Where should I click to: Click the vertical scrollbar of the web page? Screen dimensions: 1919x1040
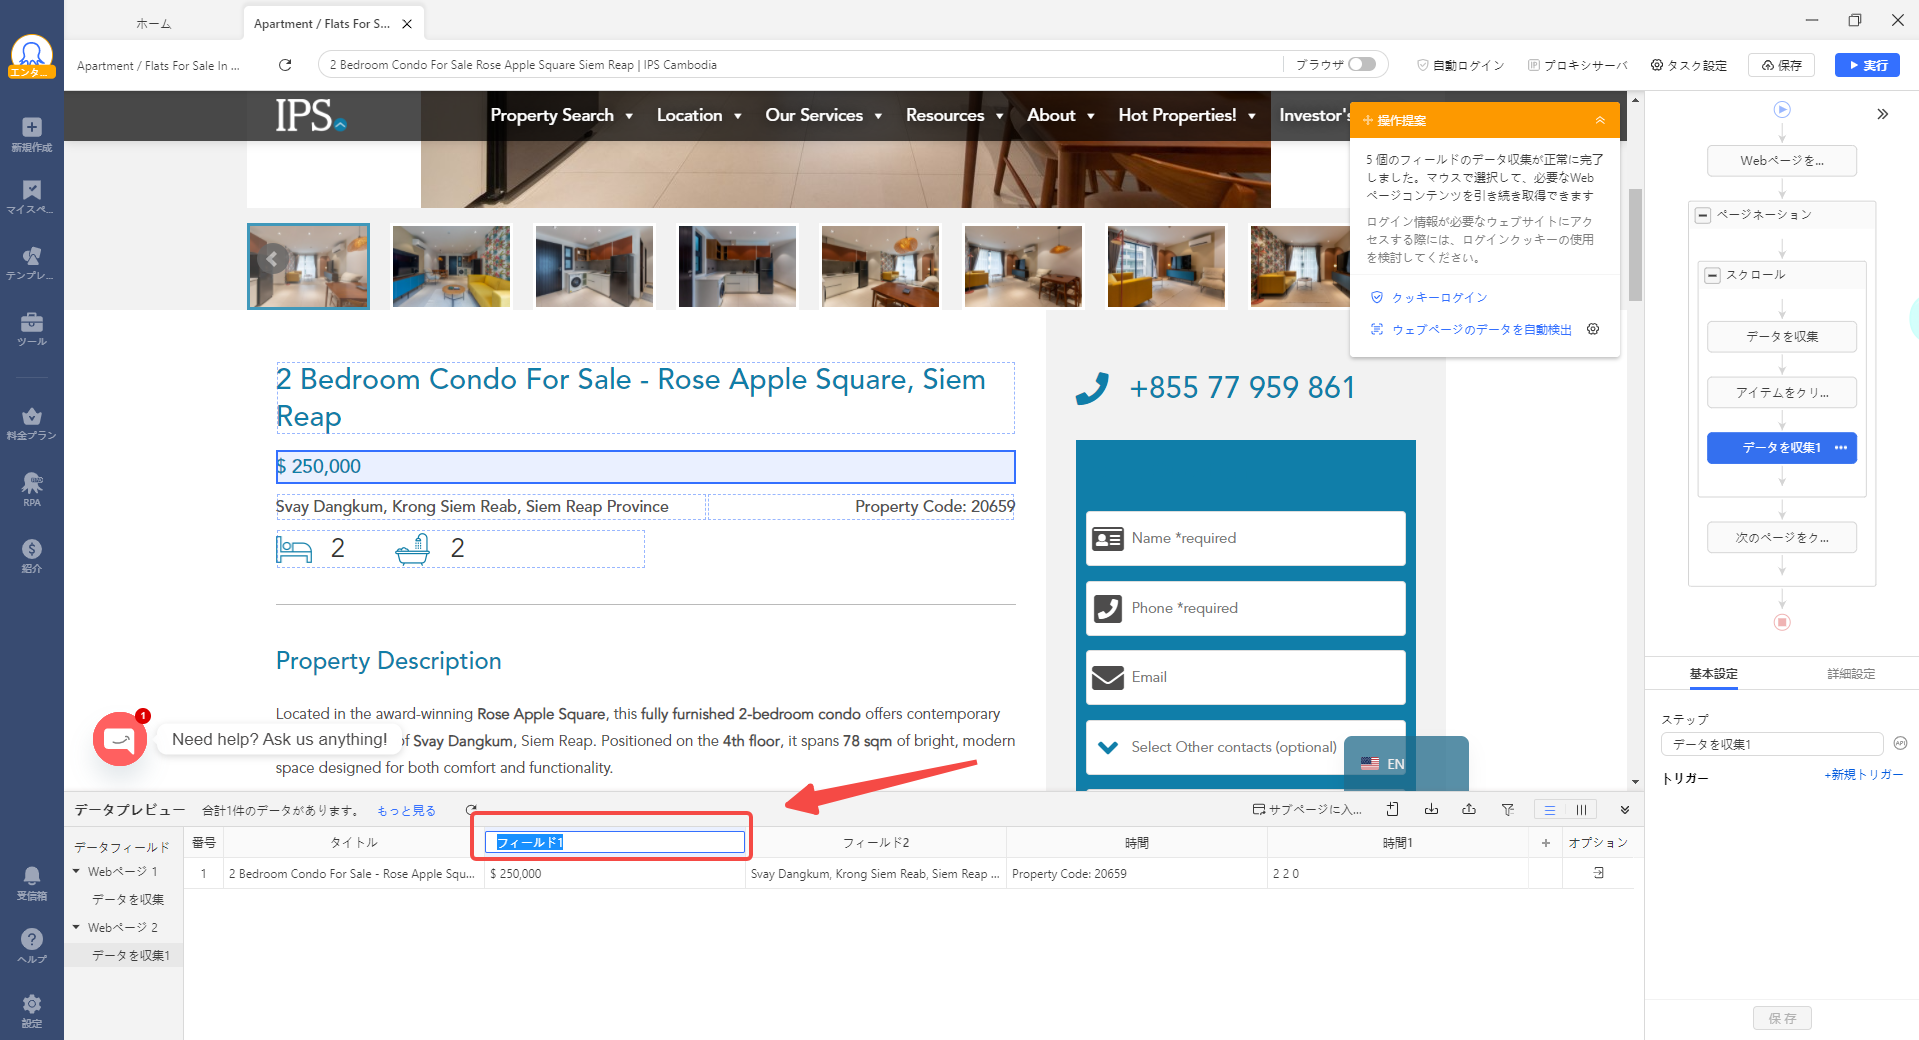coord(1635,245)
